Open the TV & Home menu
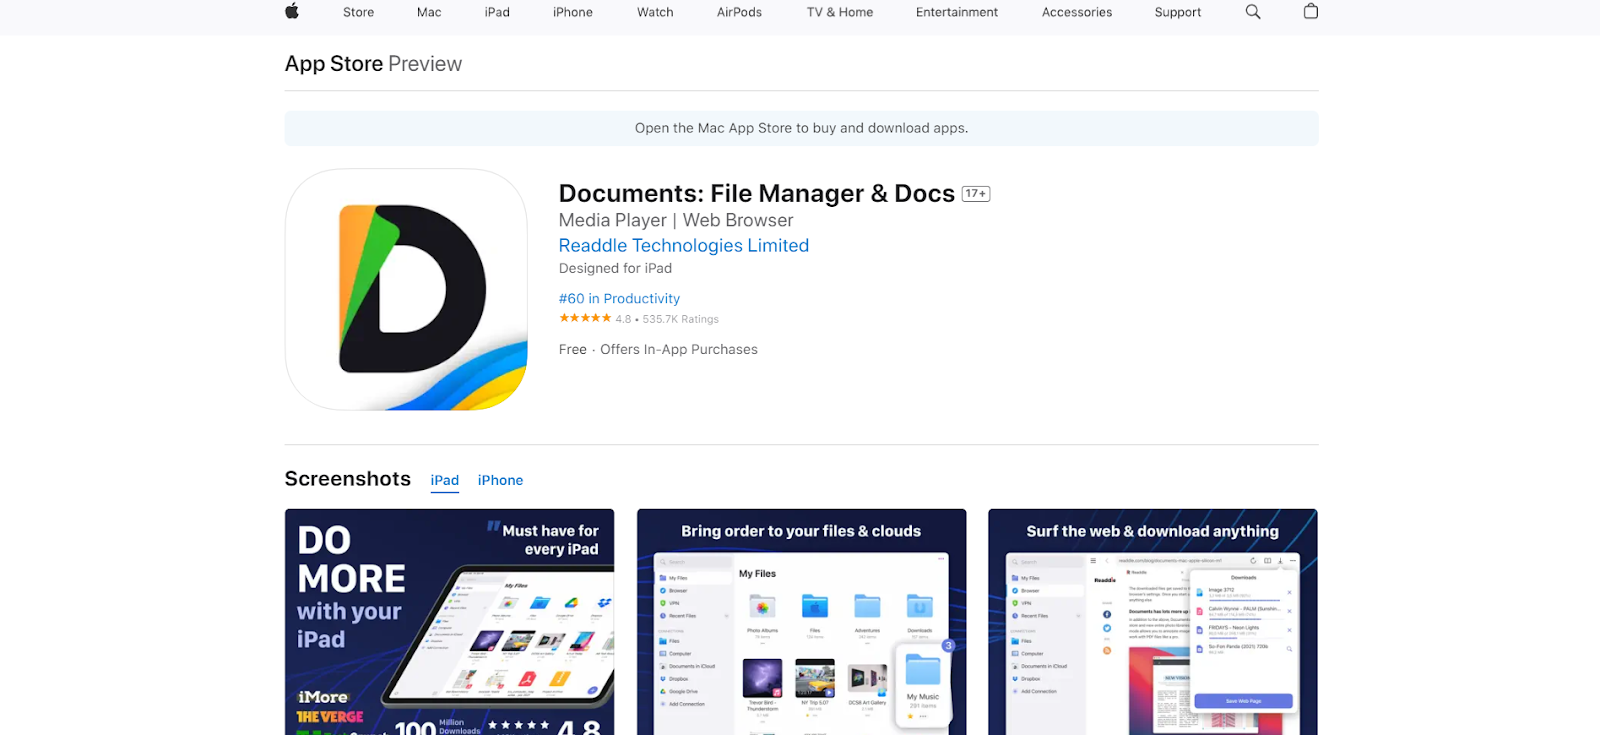The height and width of the screenshot is (735, 1600). 840,12
